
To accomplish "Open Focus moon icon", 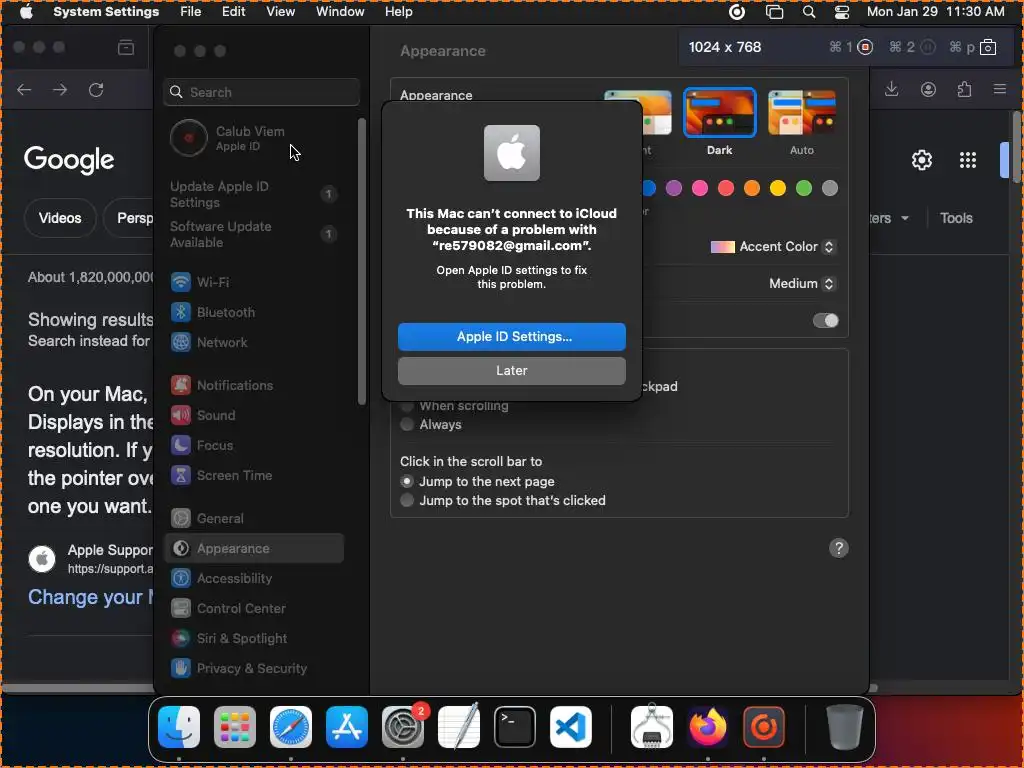I will point(181,445).
